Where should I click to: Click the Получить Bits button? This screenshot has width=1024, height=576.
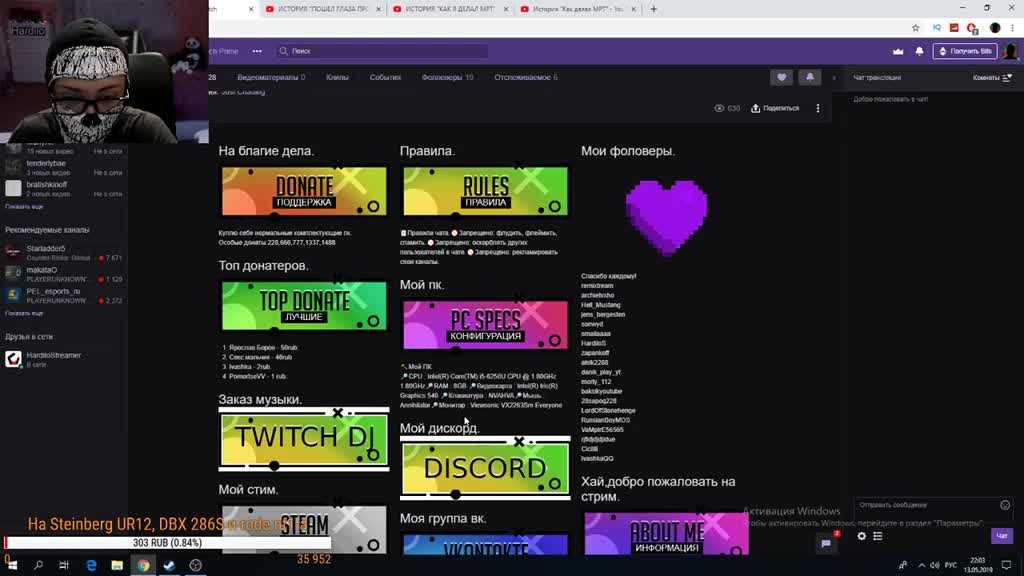965,51
